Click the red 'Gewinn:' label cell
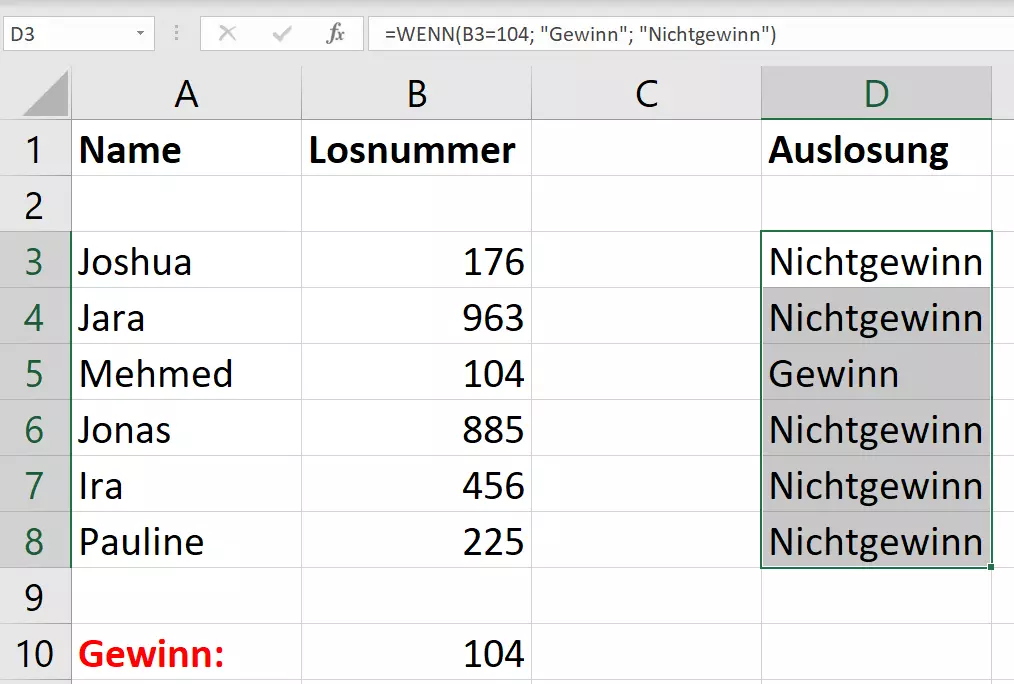 (x=186, y=652)
